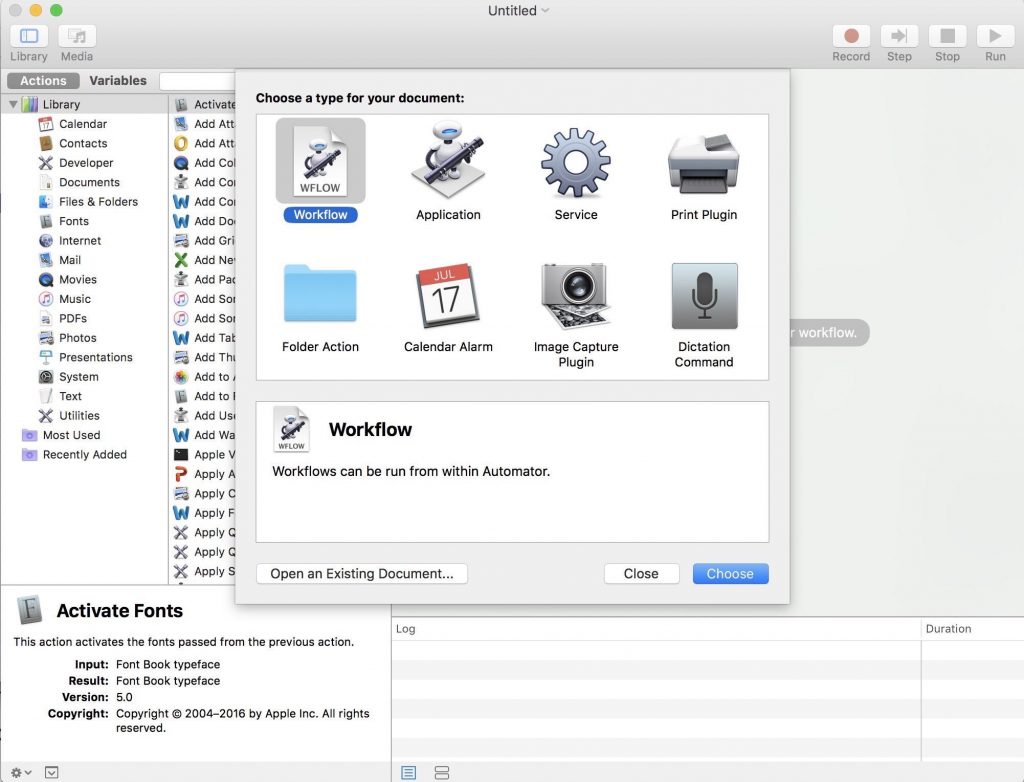Image resolution: width=1024 pixels, height=782 pixels.
Task: Click the actions search field
Action: click(197, 81)
